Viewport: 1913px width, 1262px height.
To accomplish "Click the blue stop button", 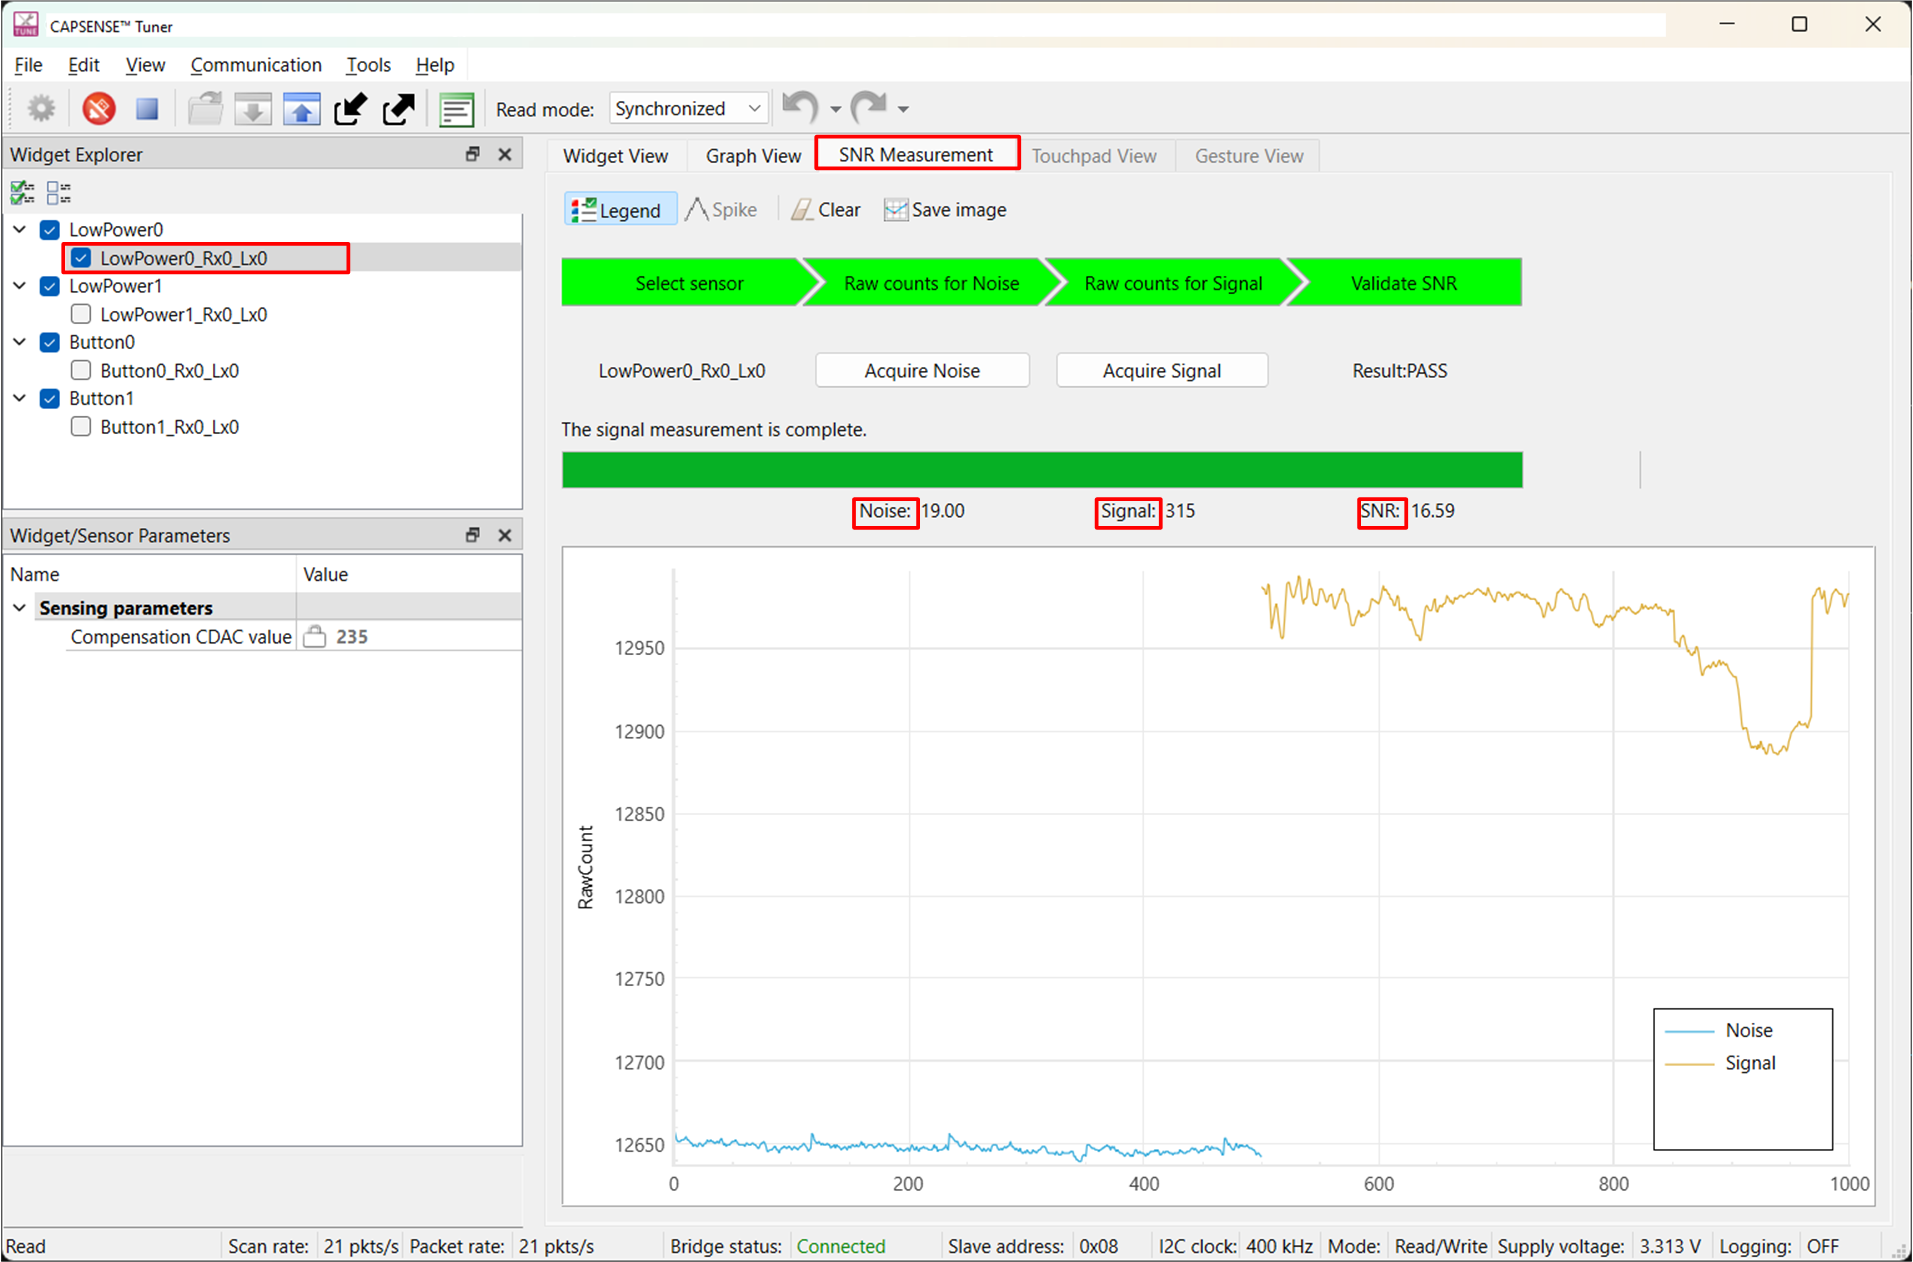I will click(x=147, y=108).
